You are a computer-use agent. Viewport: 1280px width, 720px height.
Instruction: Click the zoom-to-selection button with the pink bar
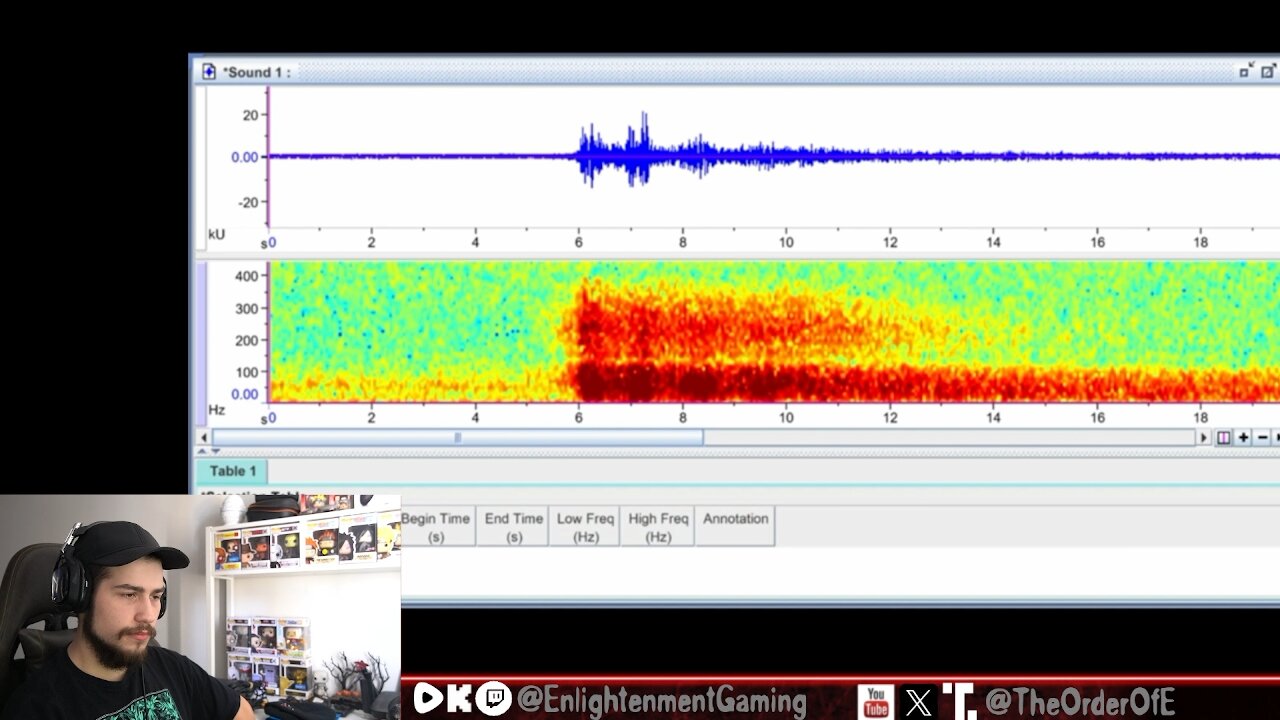1223,437
